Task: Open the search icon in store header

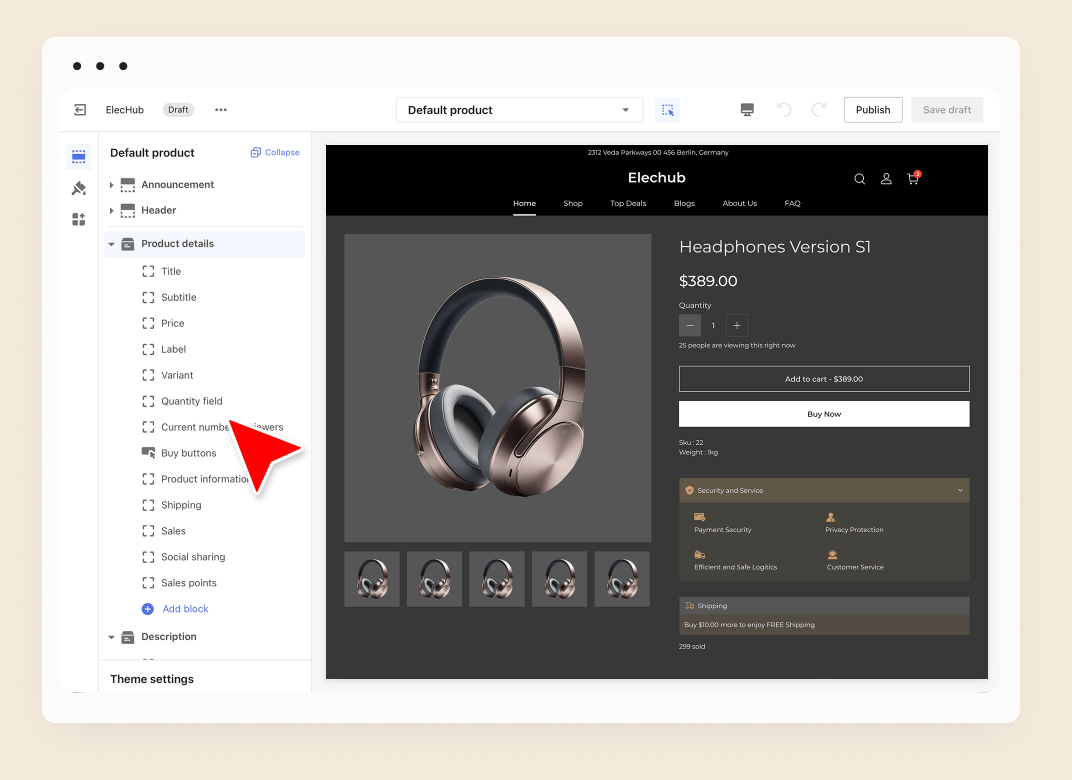Action: (859, 178)
